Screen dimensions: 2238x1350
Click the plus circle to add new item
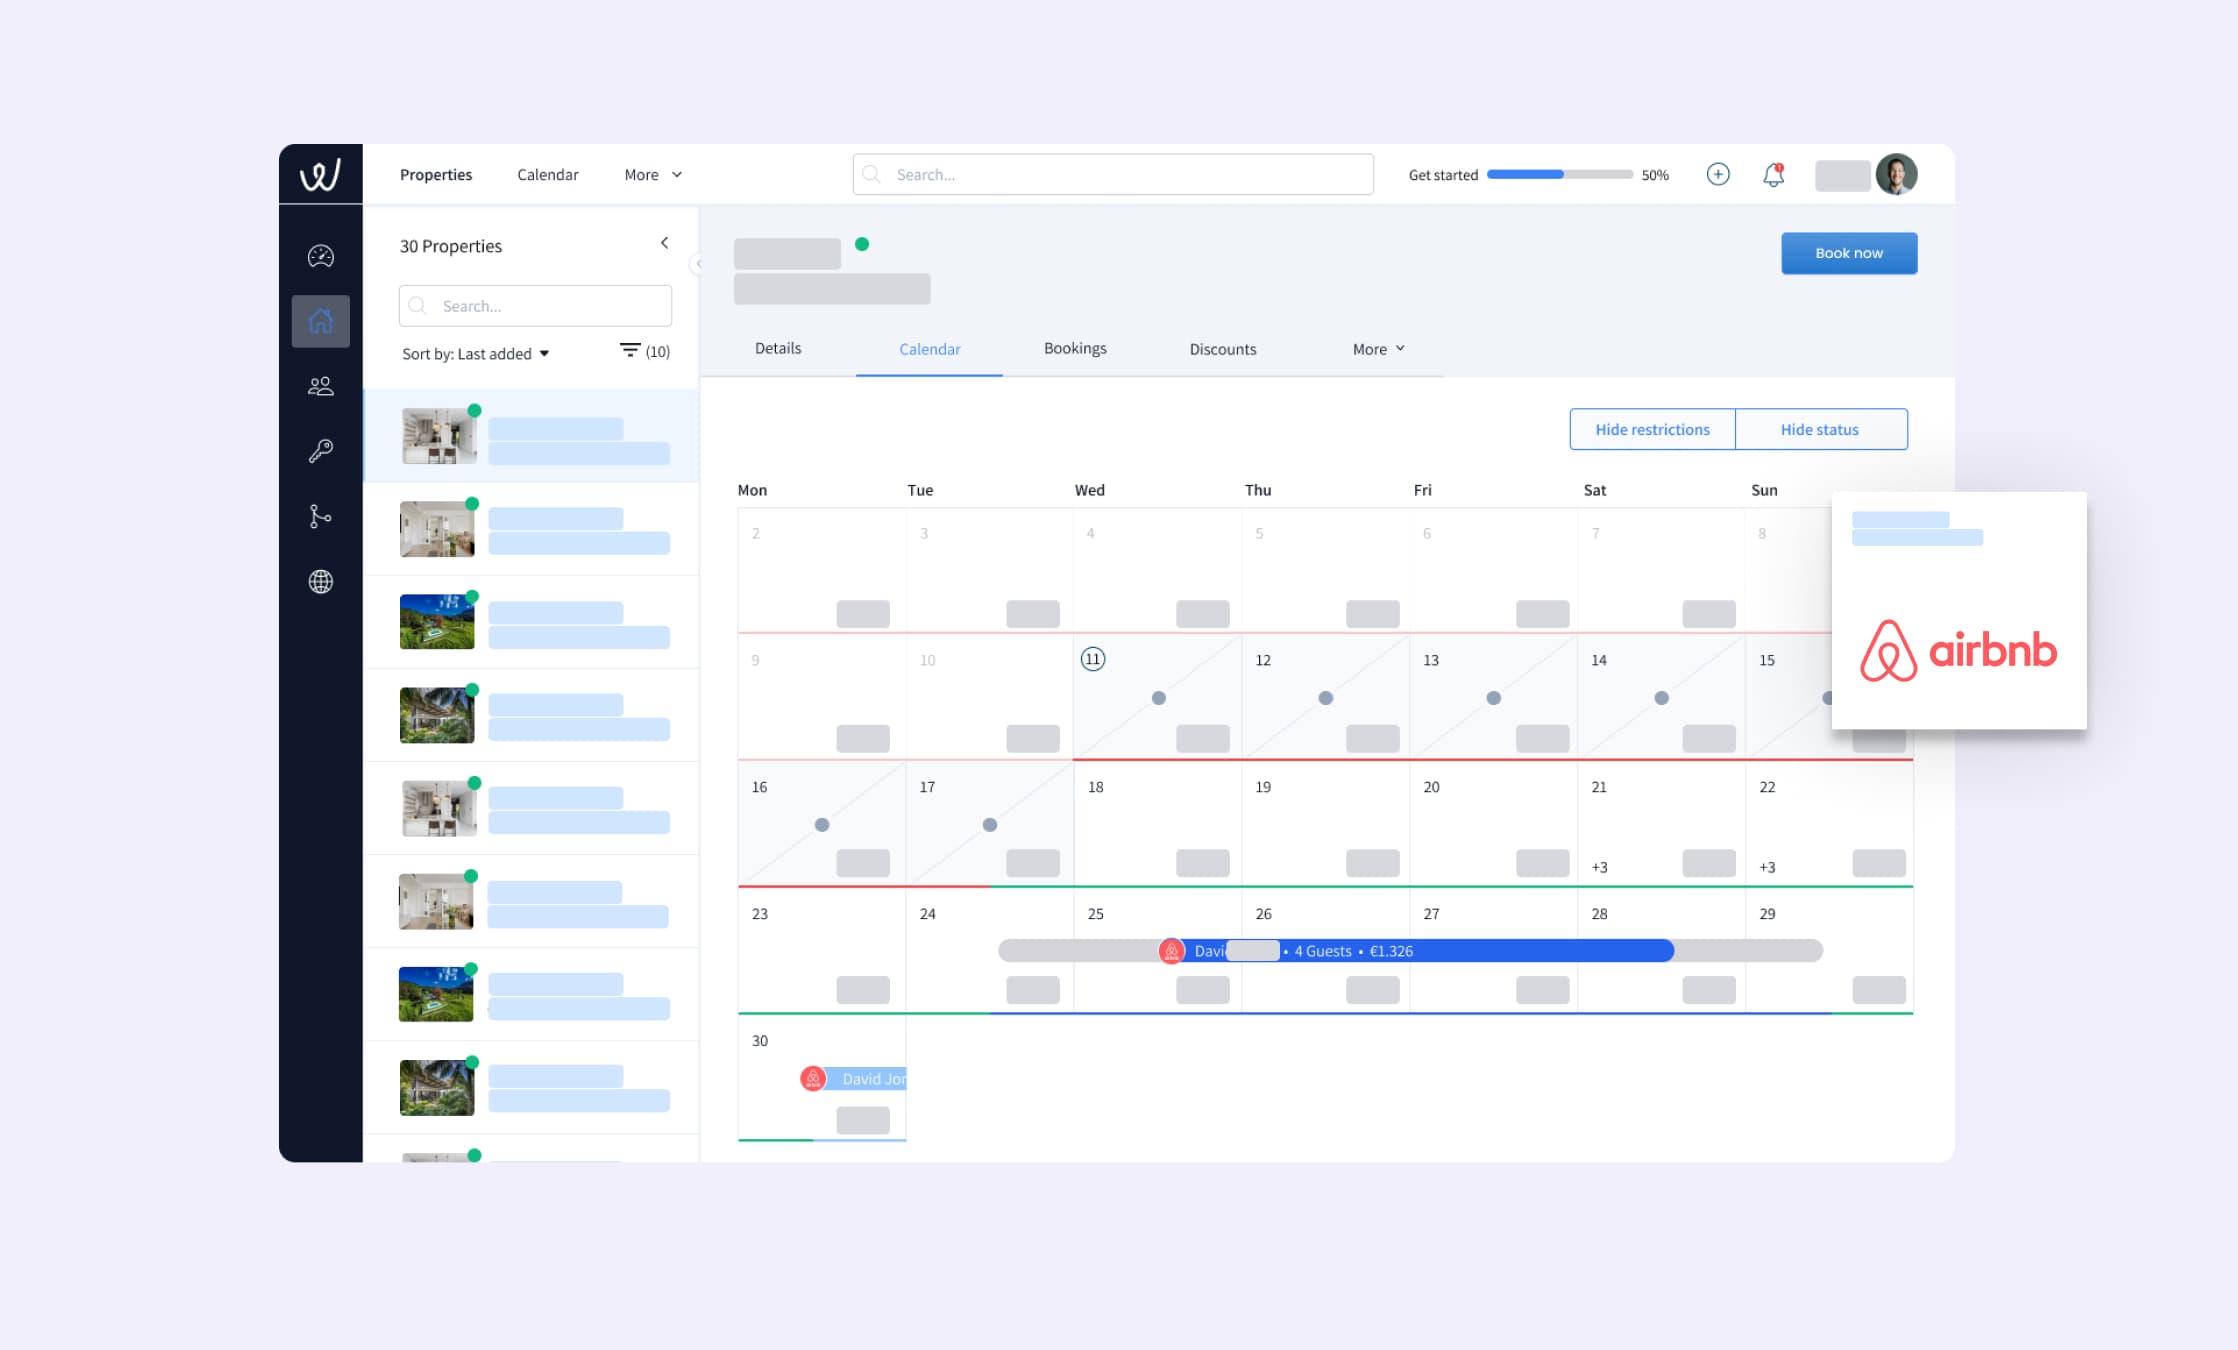[1718, 174]
